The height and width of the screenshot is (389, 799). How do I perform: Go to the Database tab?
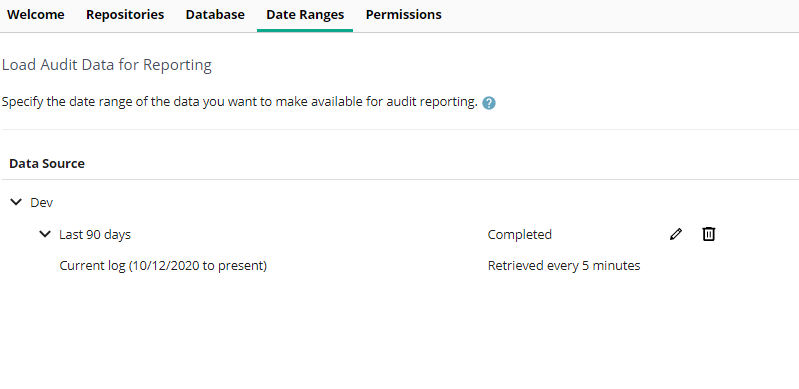215,15
